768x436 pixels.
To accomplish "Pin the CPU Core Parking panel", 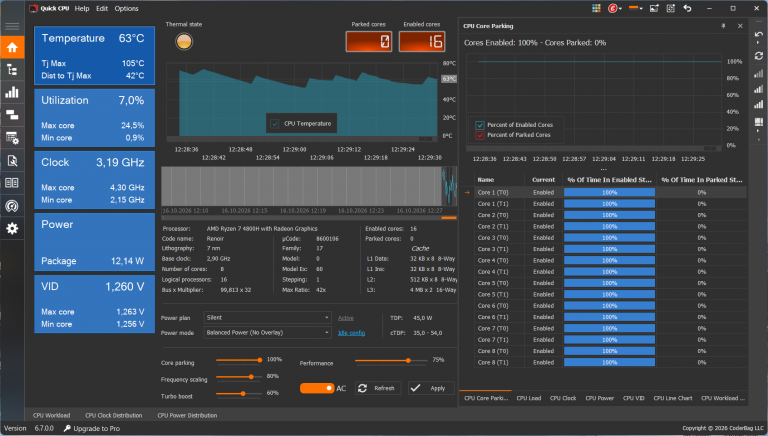I will pos(723,26).
